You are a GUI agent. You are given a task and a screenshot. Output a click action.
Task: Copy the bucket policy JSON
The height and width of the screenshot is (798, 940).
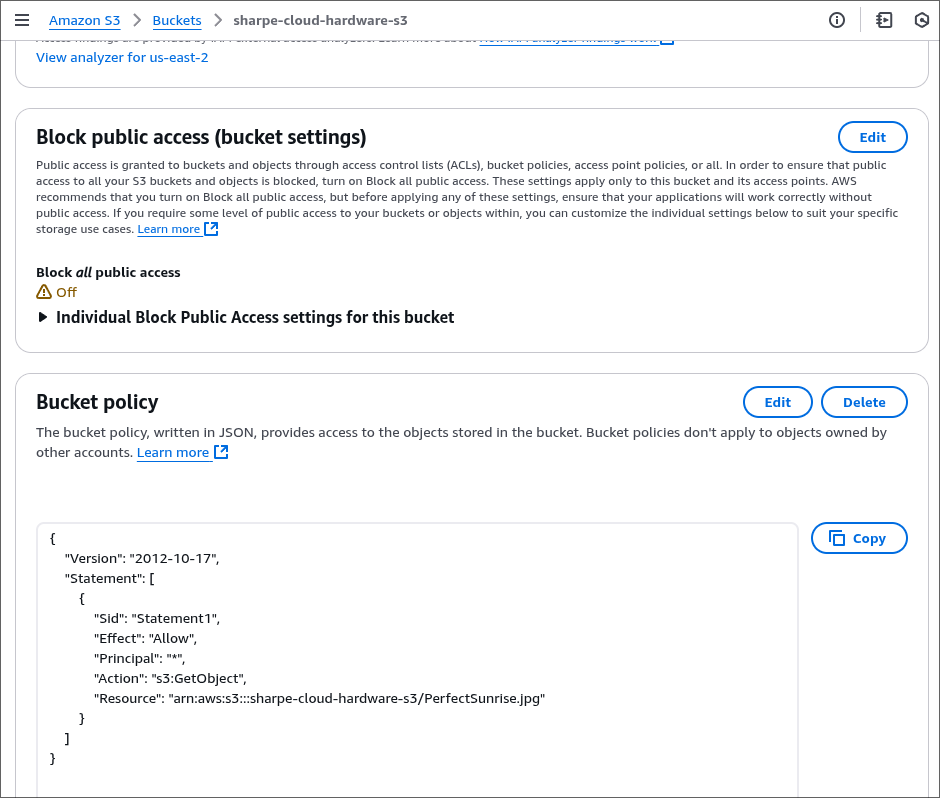859,538
